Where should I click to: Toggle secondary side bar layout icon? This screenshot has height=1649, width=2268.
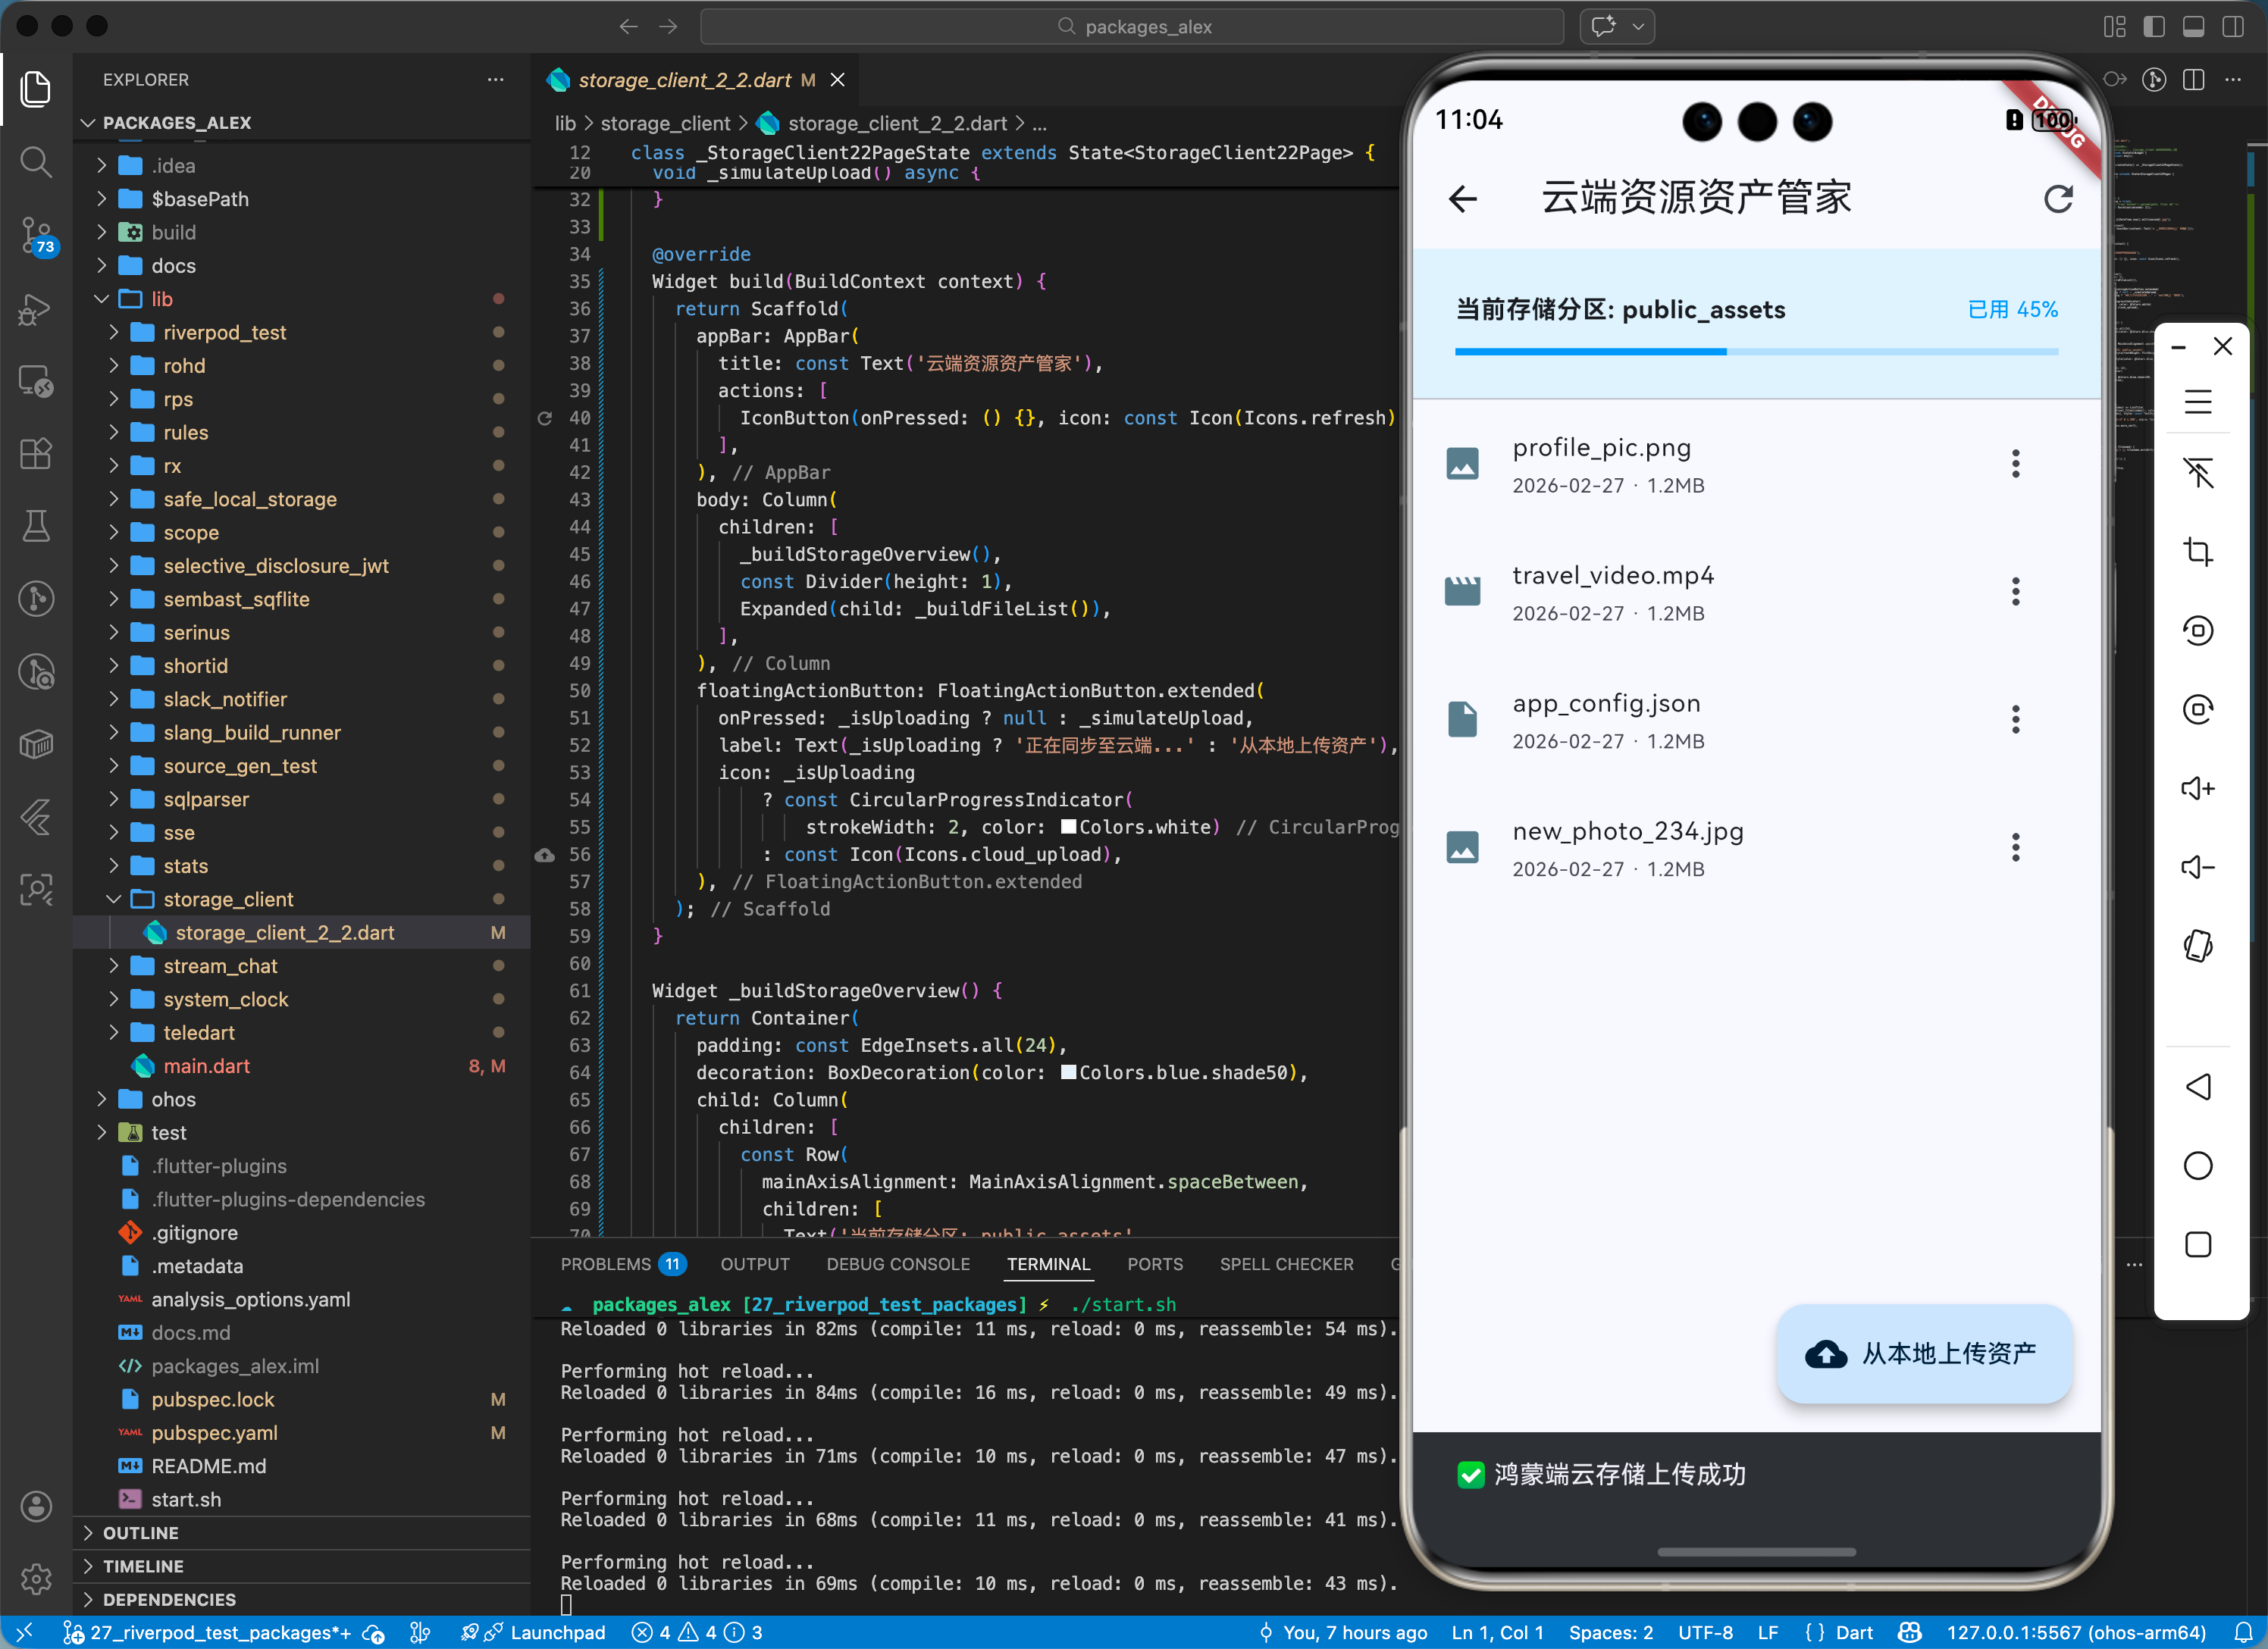click(2232, 27)
